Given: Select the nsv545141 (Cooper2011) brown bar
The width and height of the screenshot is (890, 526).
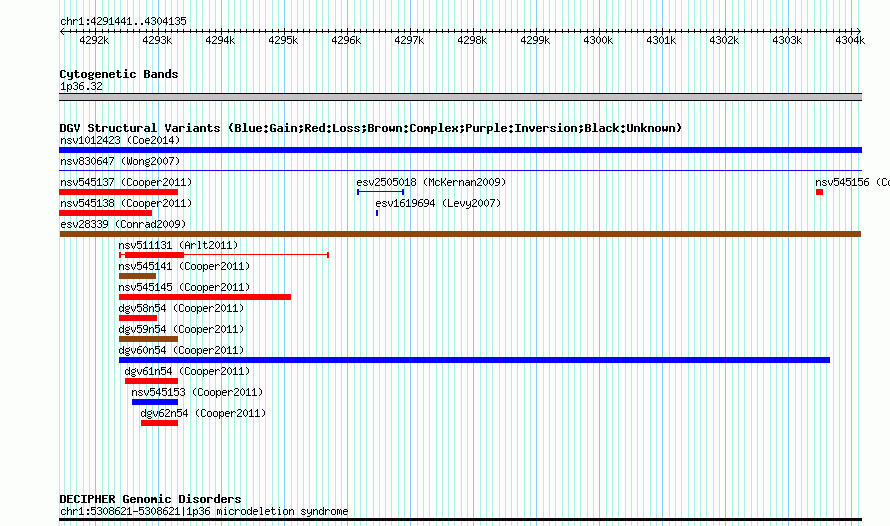Looking at the screenshot, I should point(137,276).
